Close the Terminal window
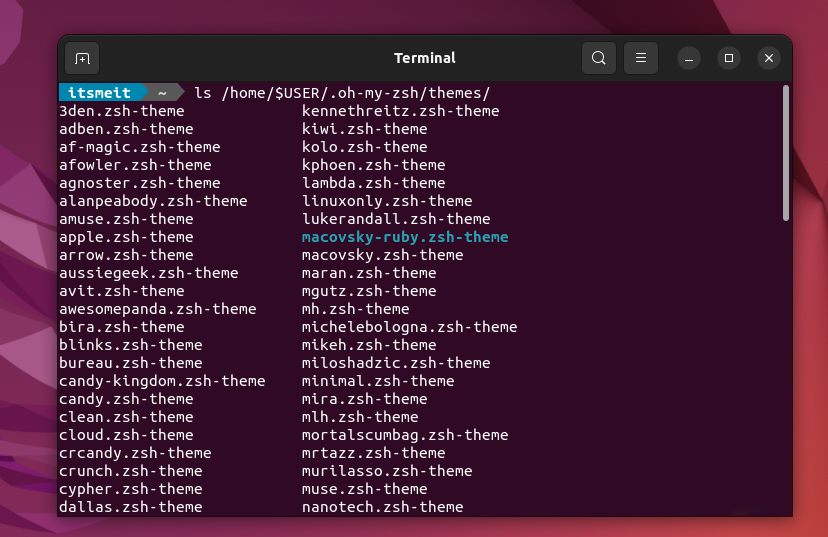828x537 pixels. pos(768,58)
